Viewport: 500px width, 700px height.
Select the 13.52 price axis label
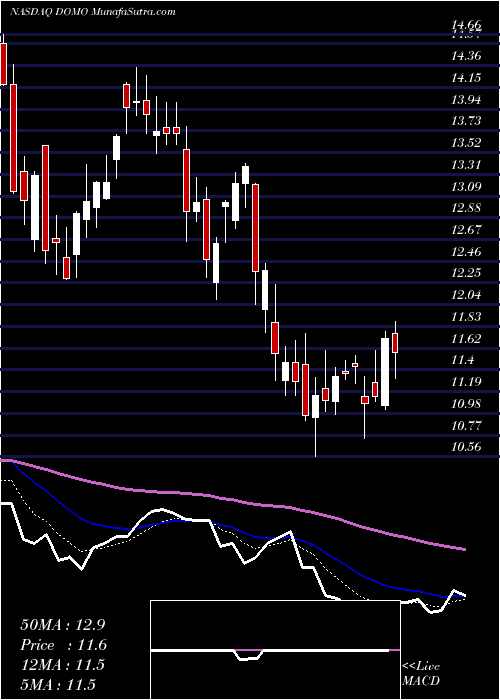467,143
